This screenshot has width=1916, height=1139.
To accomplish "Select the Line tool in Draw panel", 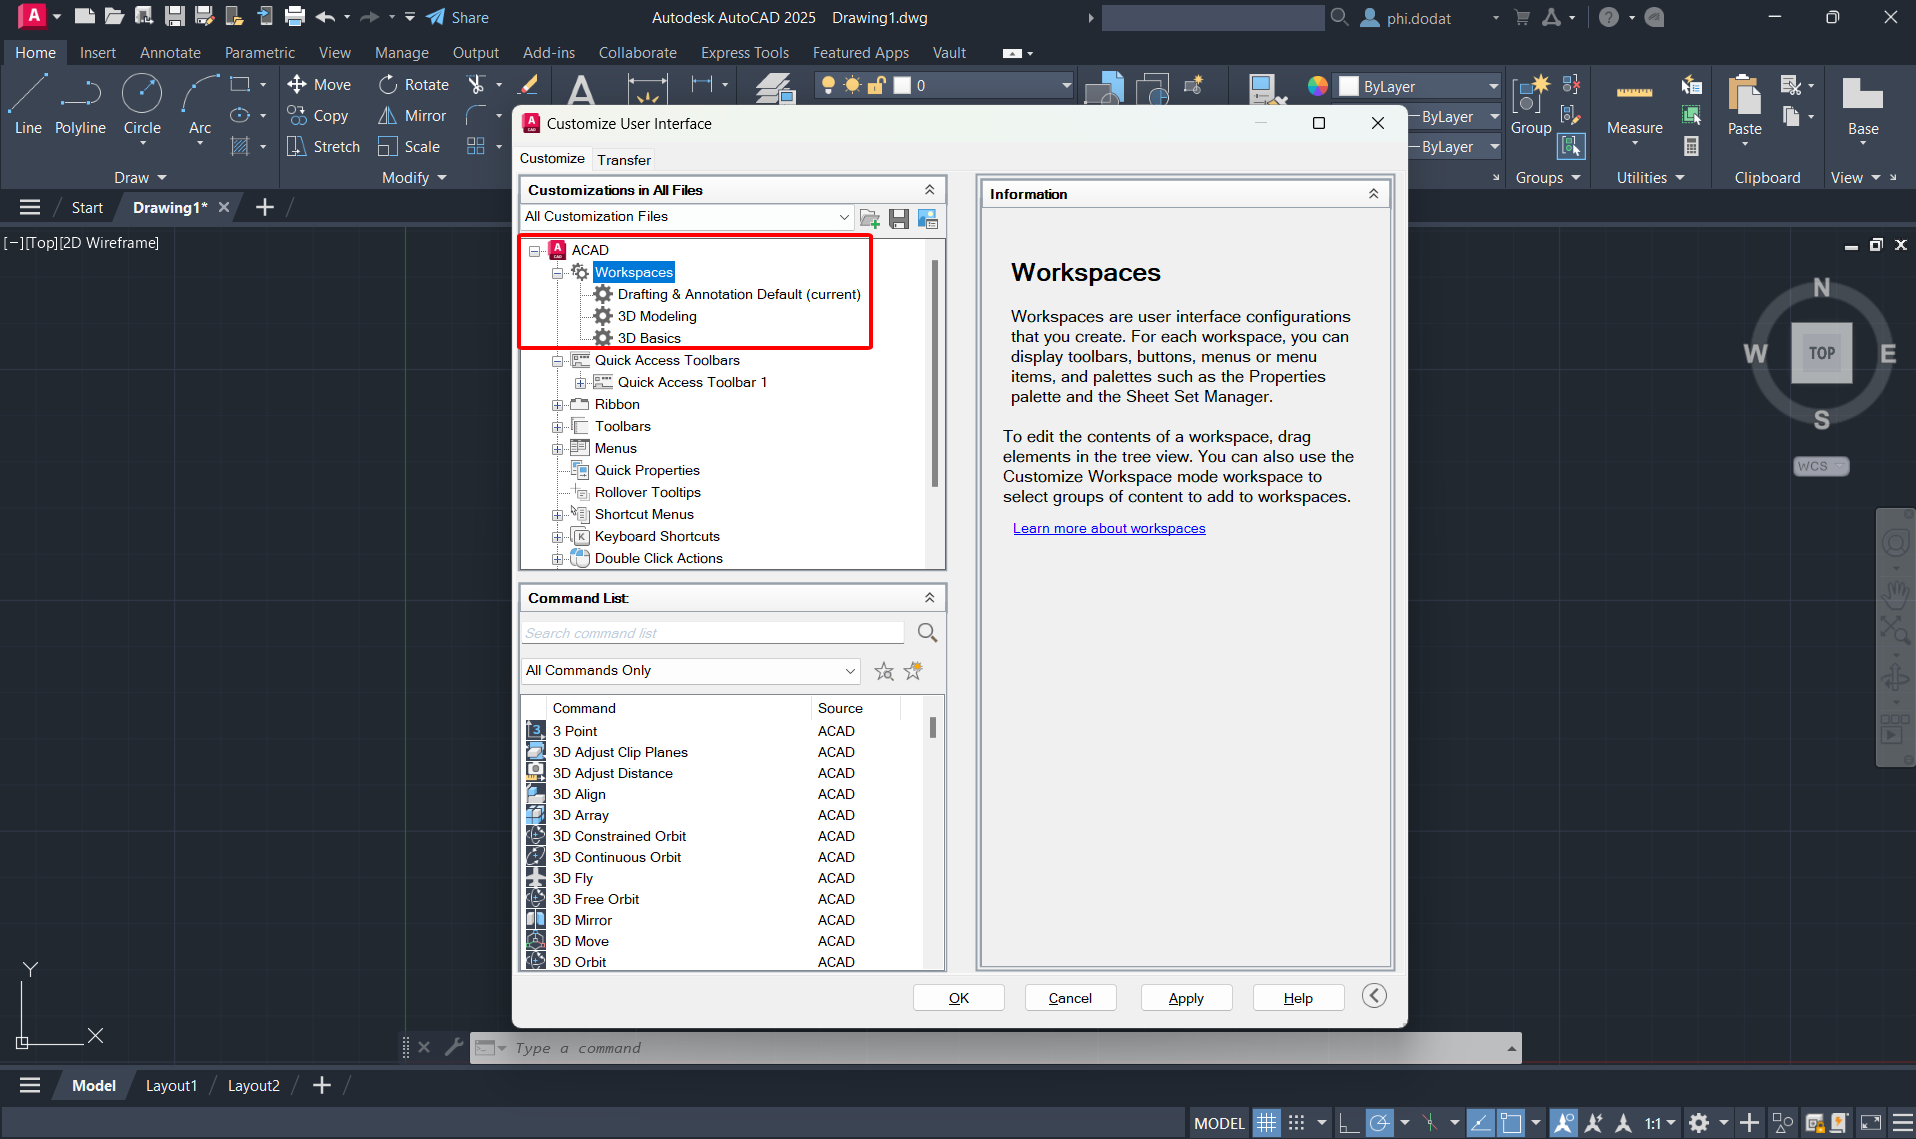I will pyautogui.click(x=28, y=105).
